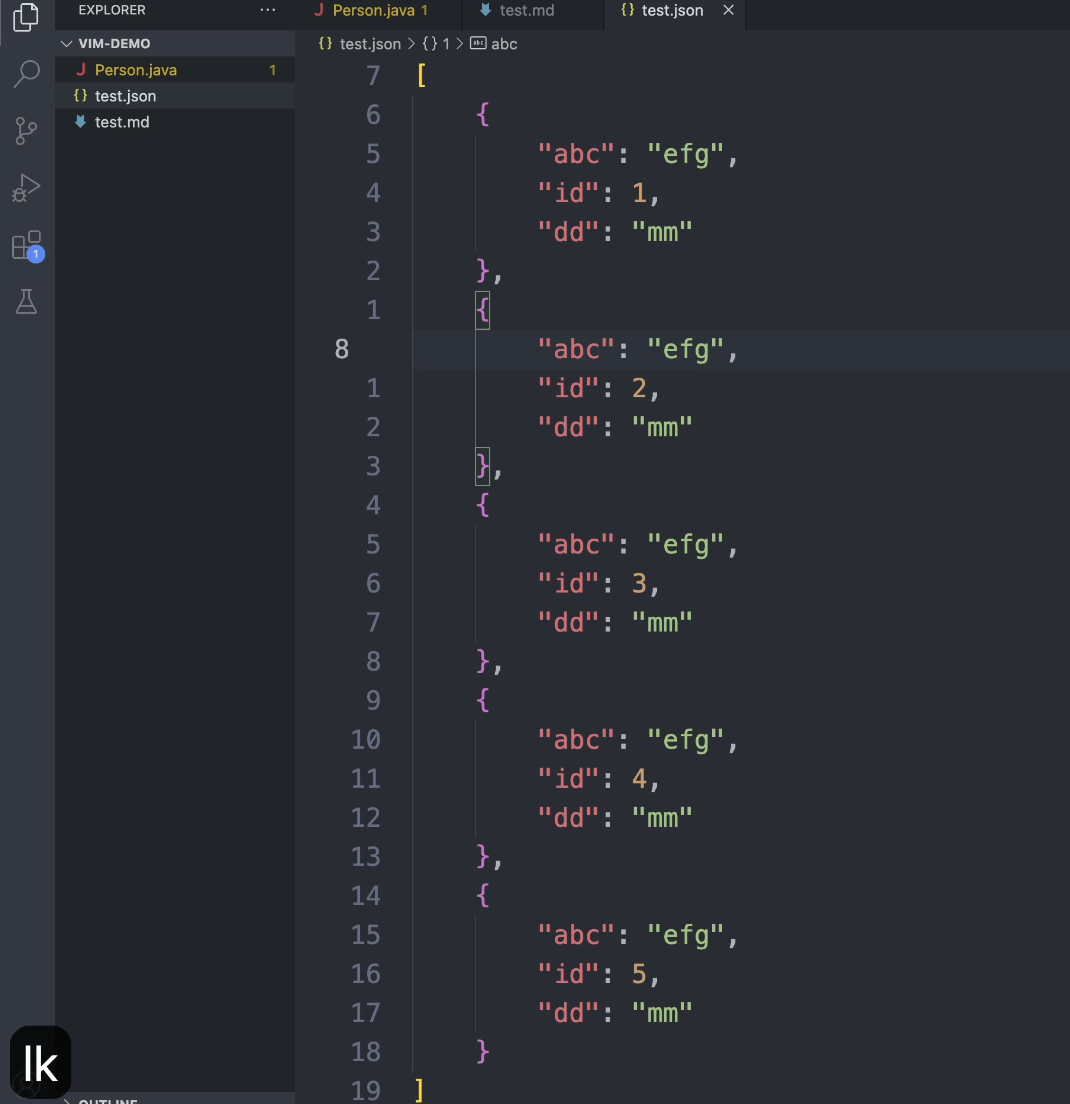Switch to the test.md tab
The height and width of the screenshot is (1104, 1070).
coord(526,11)
